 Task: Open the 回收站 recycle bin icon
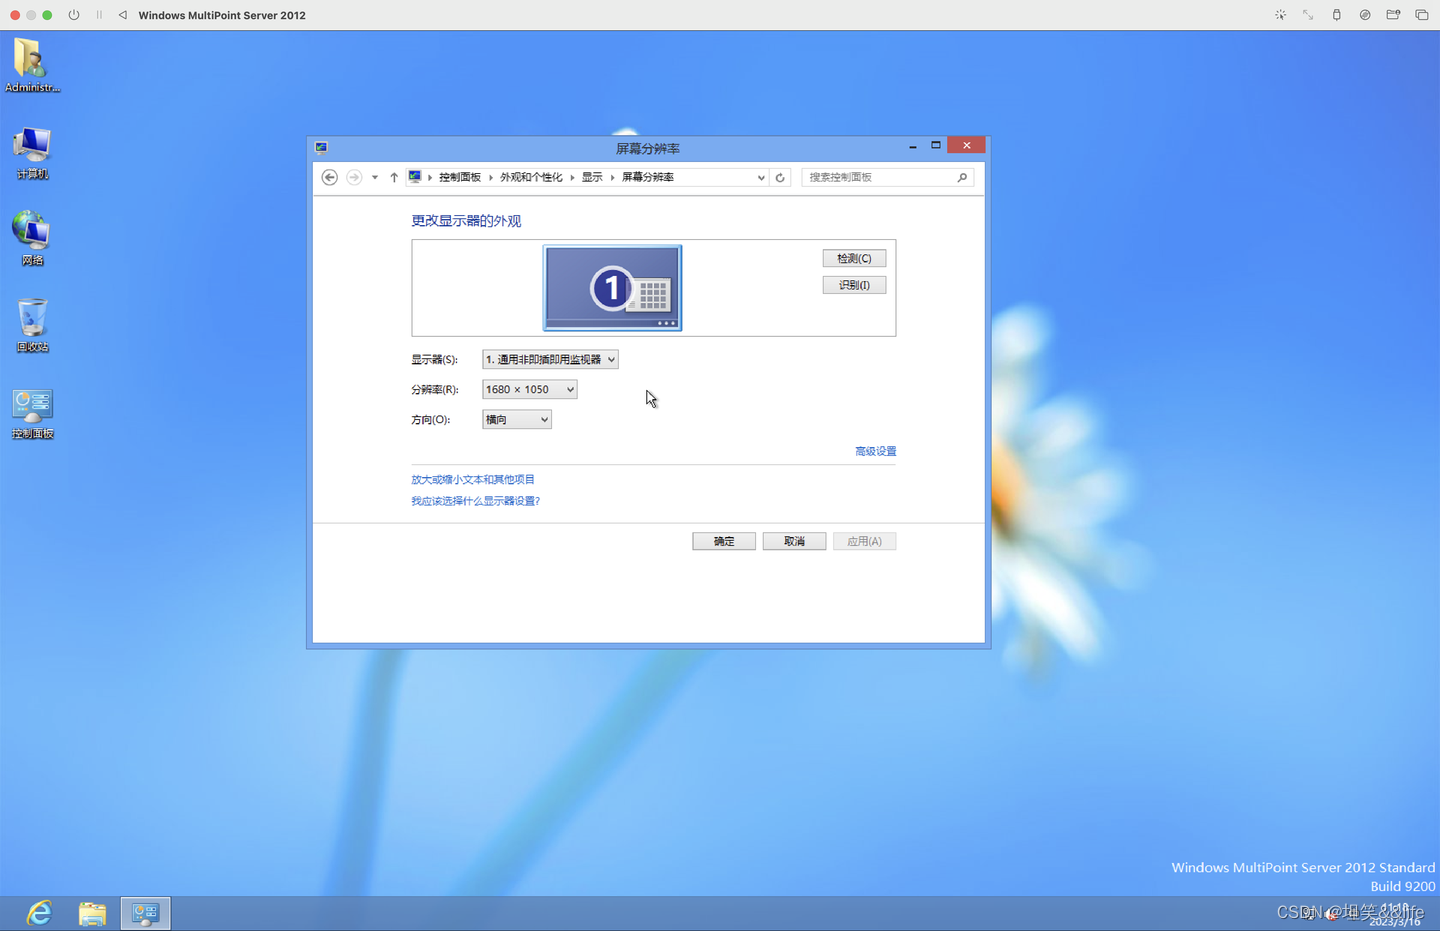tap(32, 326)
